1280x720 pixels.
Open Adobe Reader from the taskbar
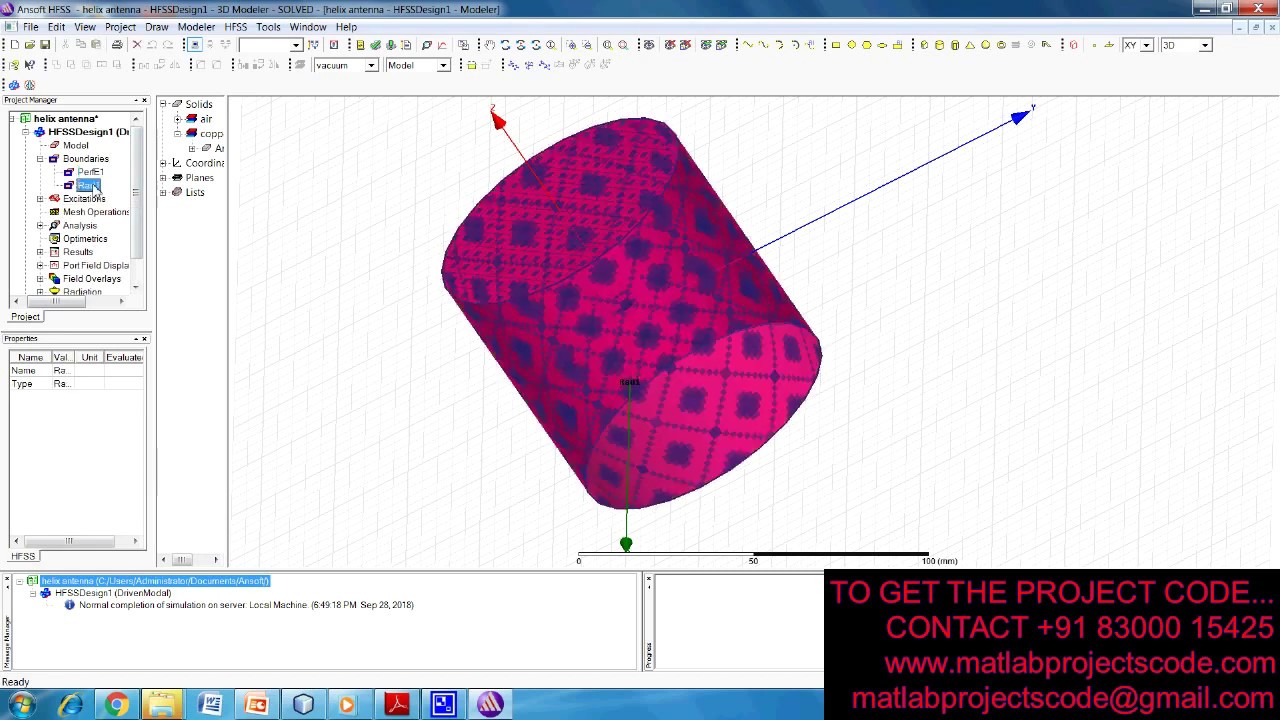pos(397,705)
